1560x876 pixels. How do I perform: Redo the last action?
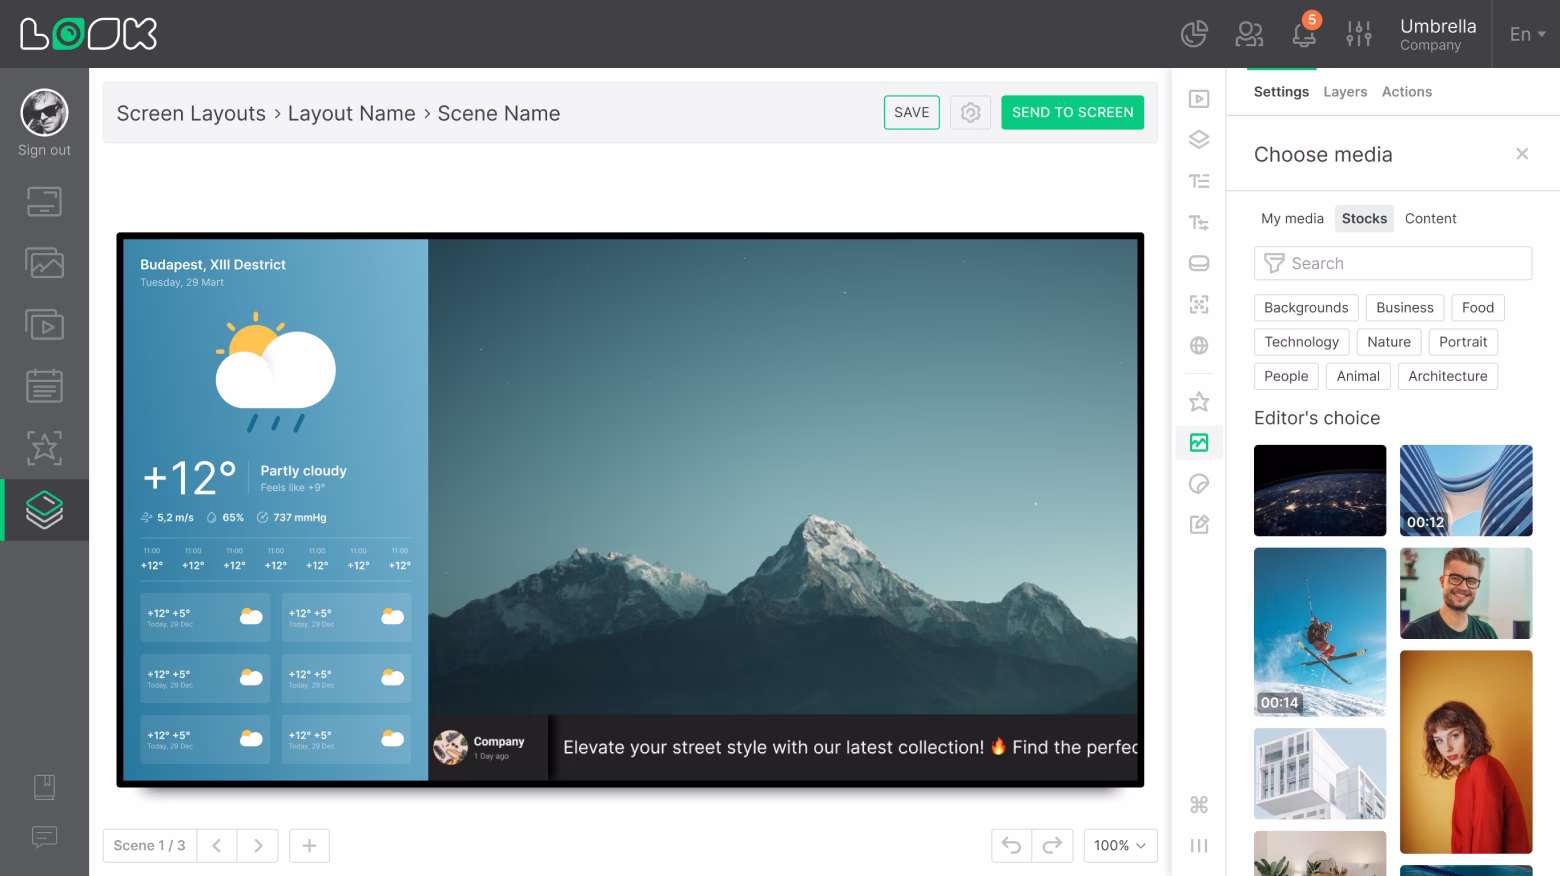[1052, 846]
